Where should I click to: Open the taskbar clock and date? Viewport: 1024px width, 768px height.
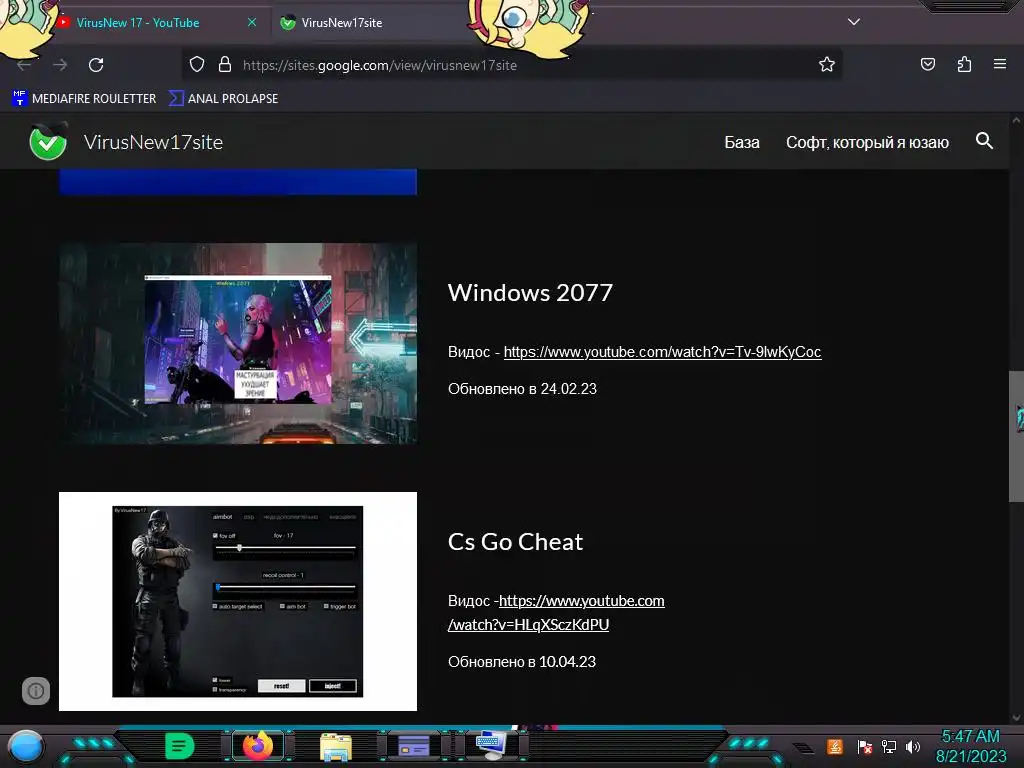970,746
